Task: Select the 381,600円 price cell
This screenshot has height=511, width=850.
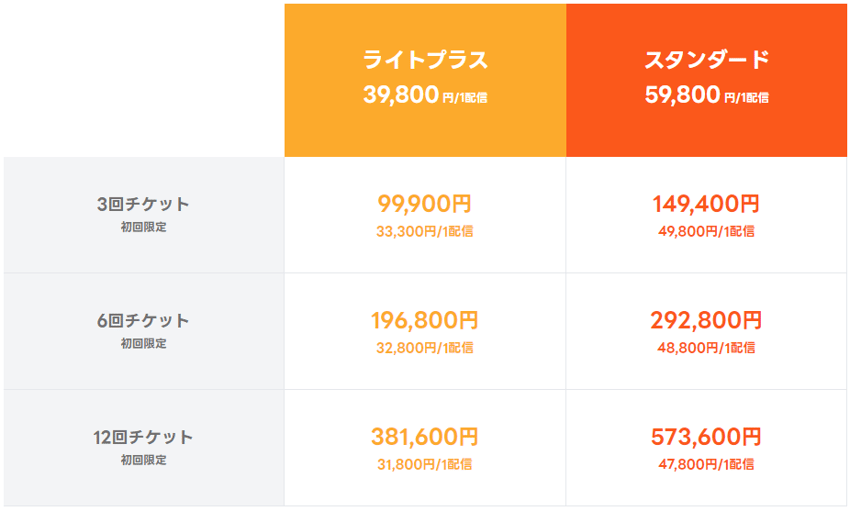Action: coord(425,437)
